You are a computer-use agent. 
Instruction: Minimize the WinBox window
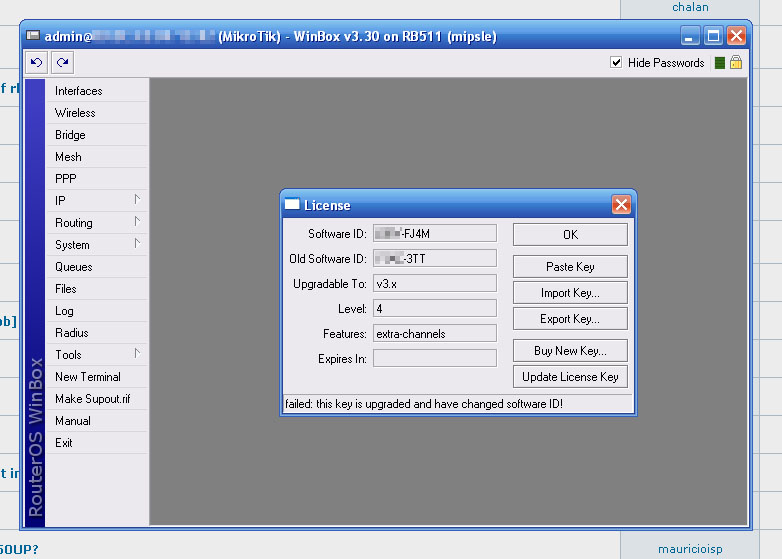690,36
